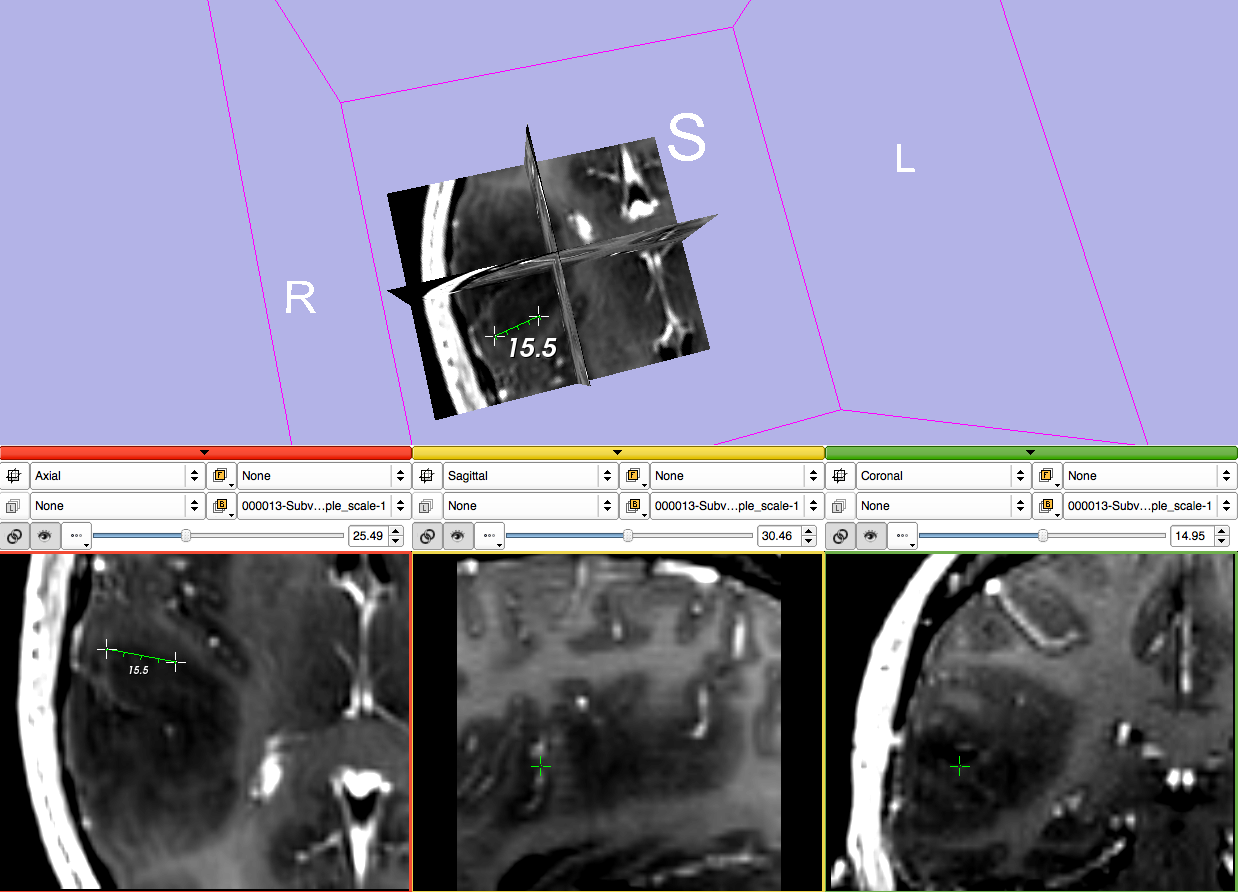Toggle slice linking in the Axial view
This screenshot has height=892, width=1238.
[x=15, y=536]
